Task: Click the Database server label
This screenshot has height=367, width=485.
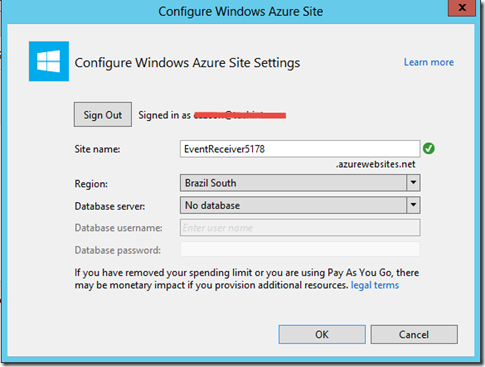Action: pyautogui.click(x=110, y=206)
